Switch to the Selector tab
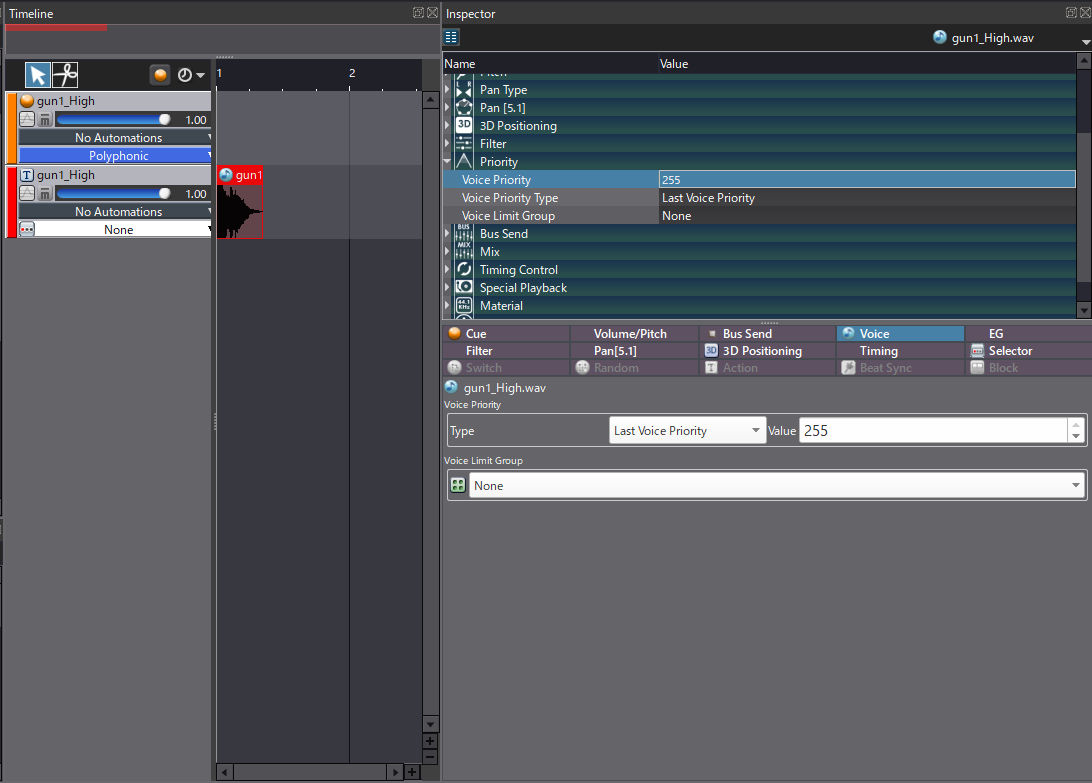The image size is (1092, 783). (x=1029, y=350)
